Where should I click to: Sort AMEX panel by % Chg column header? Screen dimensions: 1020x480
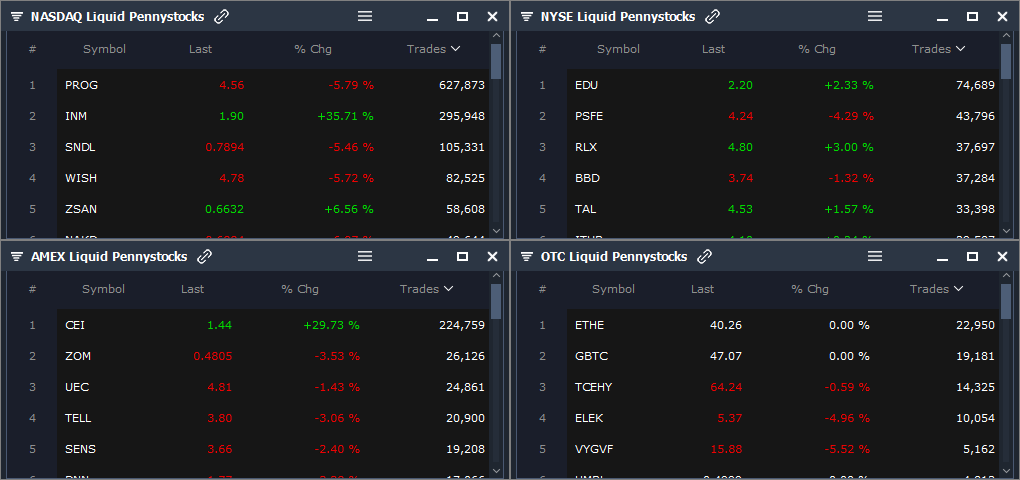point(300,289)
